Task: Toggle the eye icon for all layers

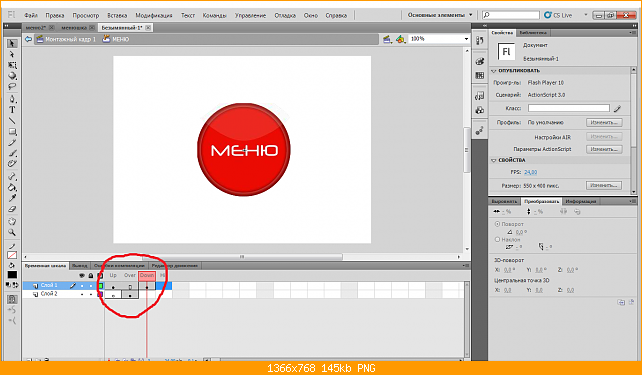Action: (82, 276)
